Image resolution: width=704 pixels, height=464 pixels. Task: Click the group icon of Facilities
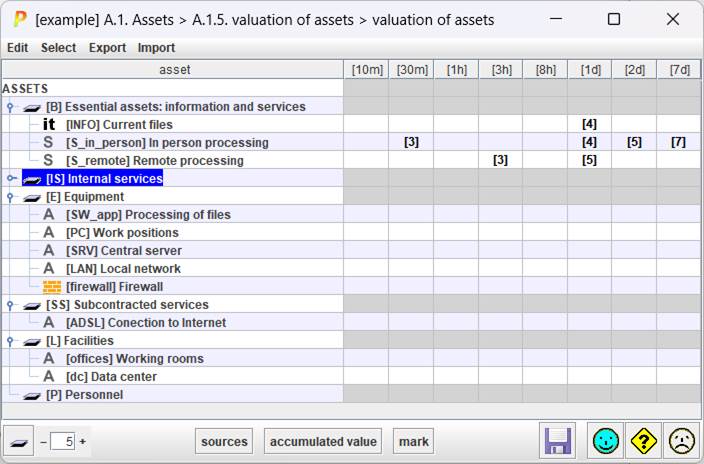point(32,342)
